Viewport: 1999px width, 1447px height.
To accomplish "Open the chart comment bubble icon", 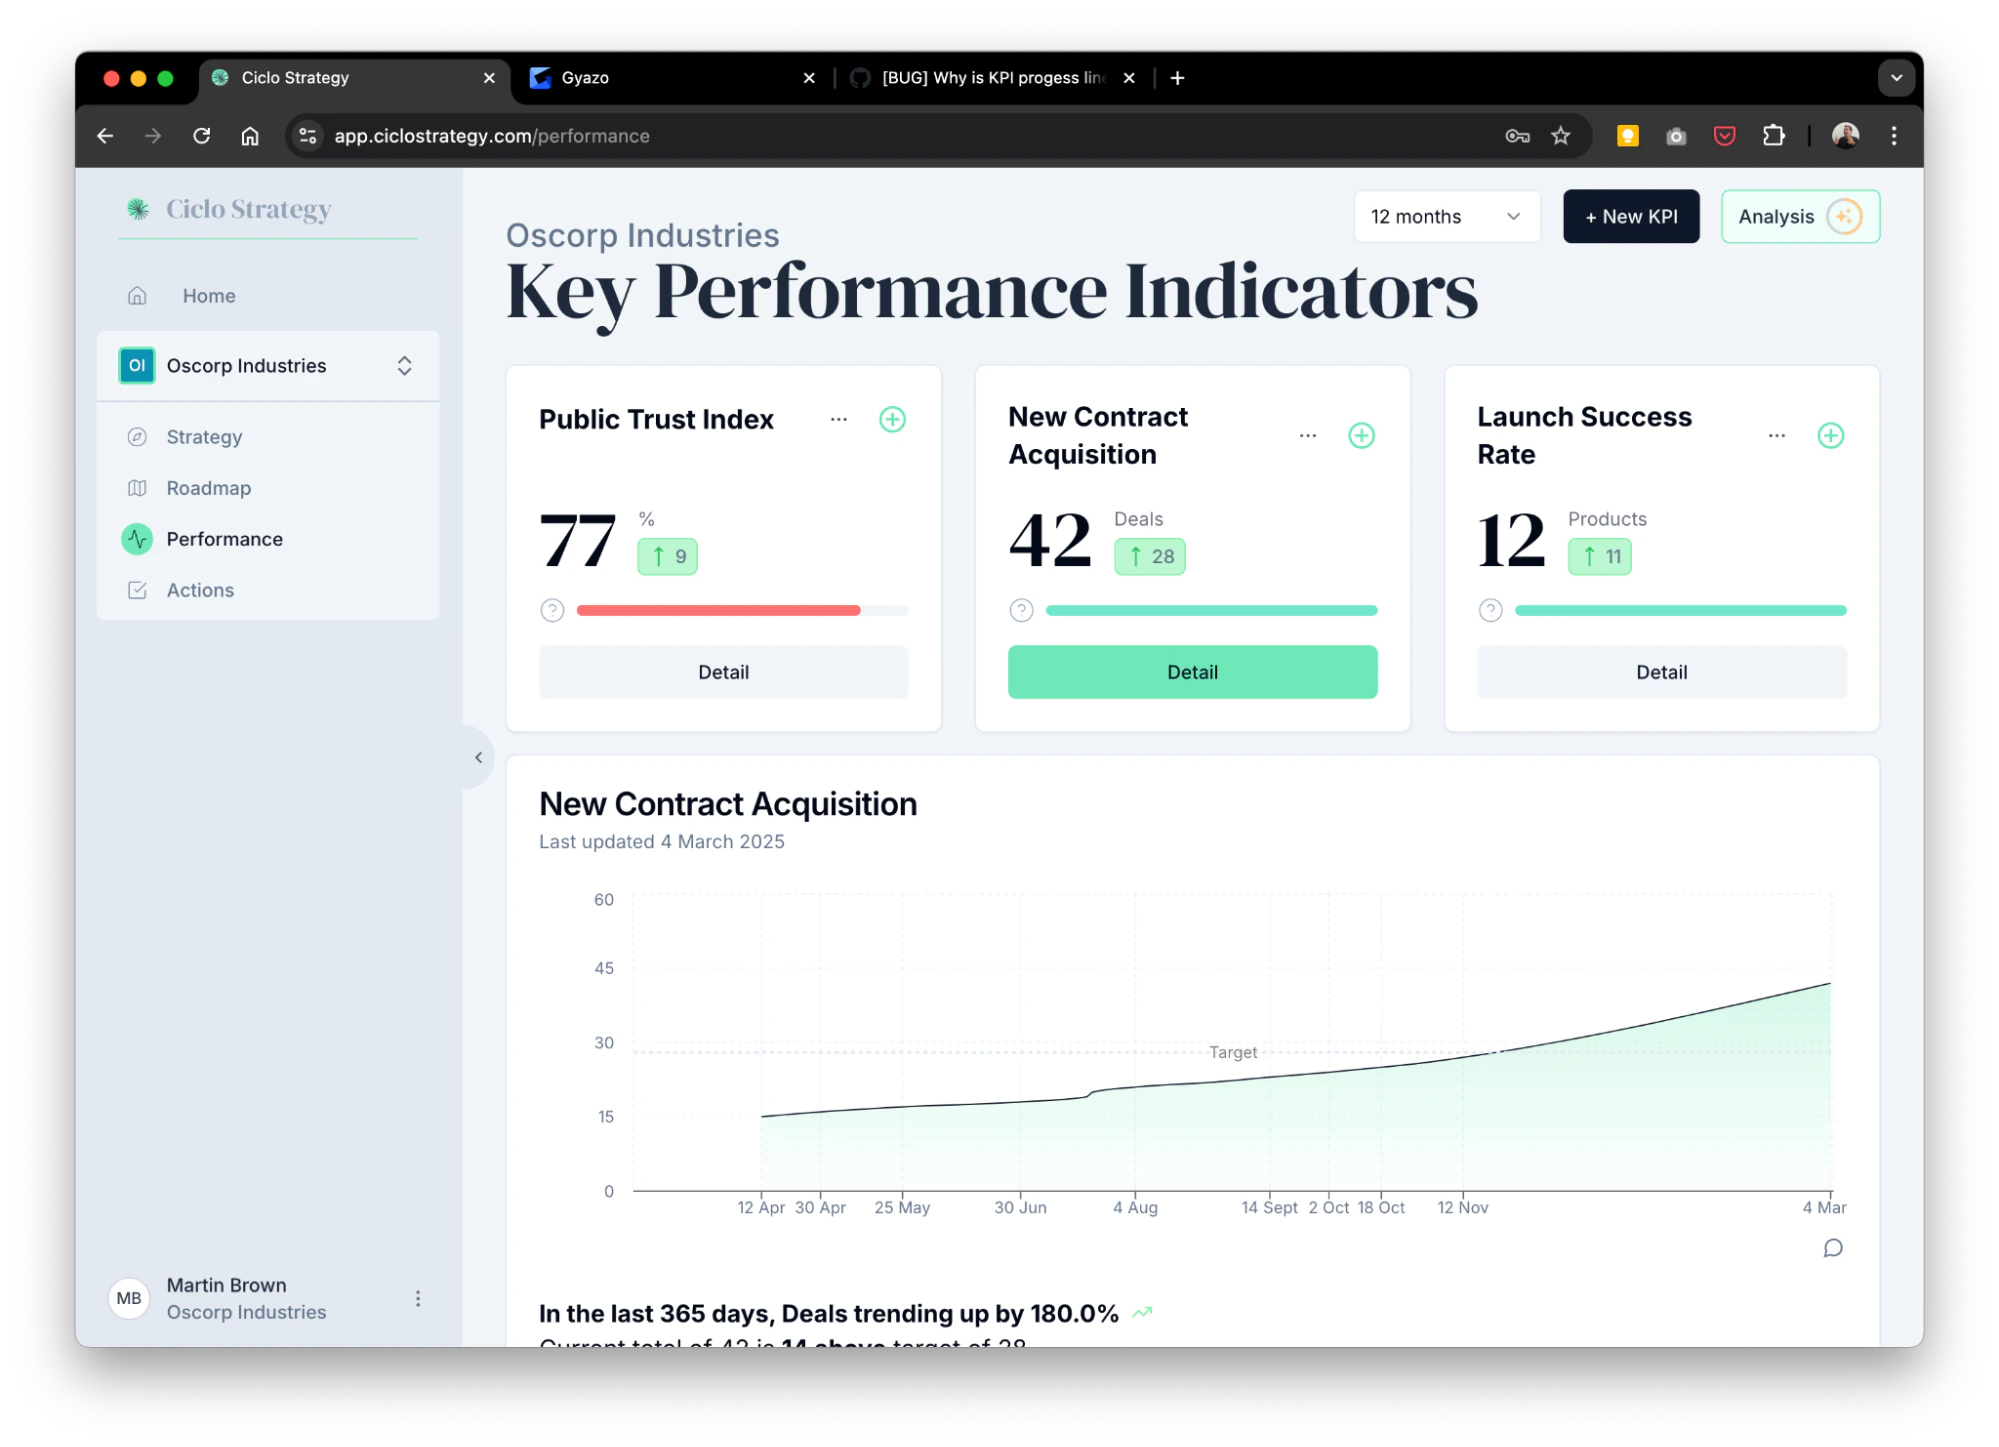I will tap(1832, 1248).
